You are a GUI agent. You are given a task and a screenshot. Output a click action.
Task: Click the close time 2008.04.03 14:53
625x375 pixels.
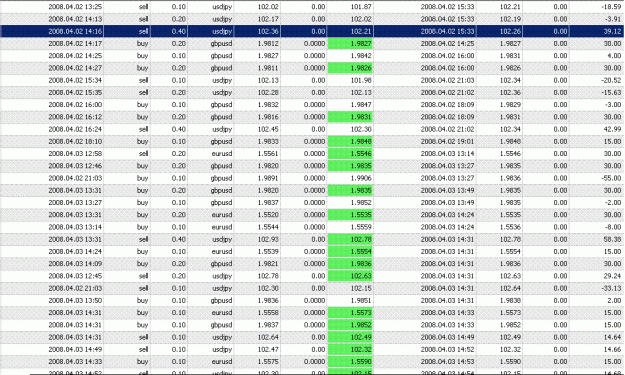[447, 361]
